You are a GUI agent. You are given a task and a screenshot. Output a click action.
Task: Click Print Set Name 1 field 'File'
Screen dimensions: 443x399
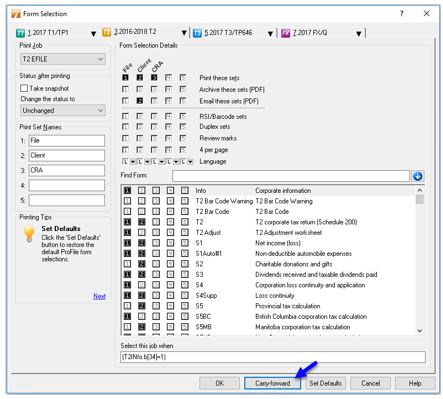coord(67,141)
